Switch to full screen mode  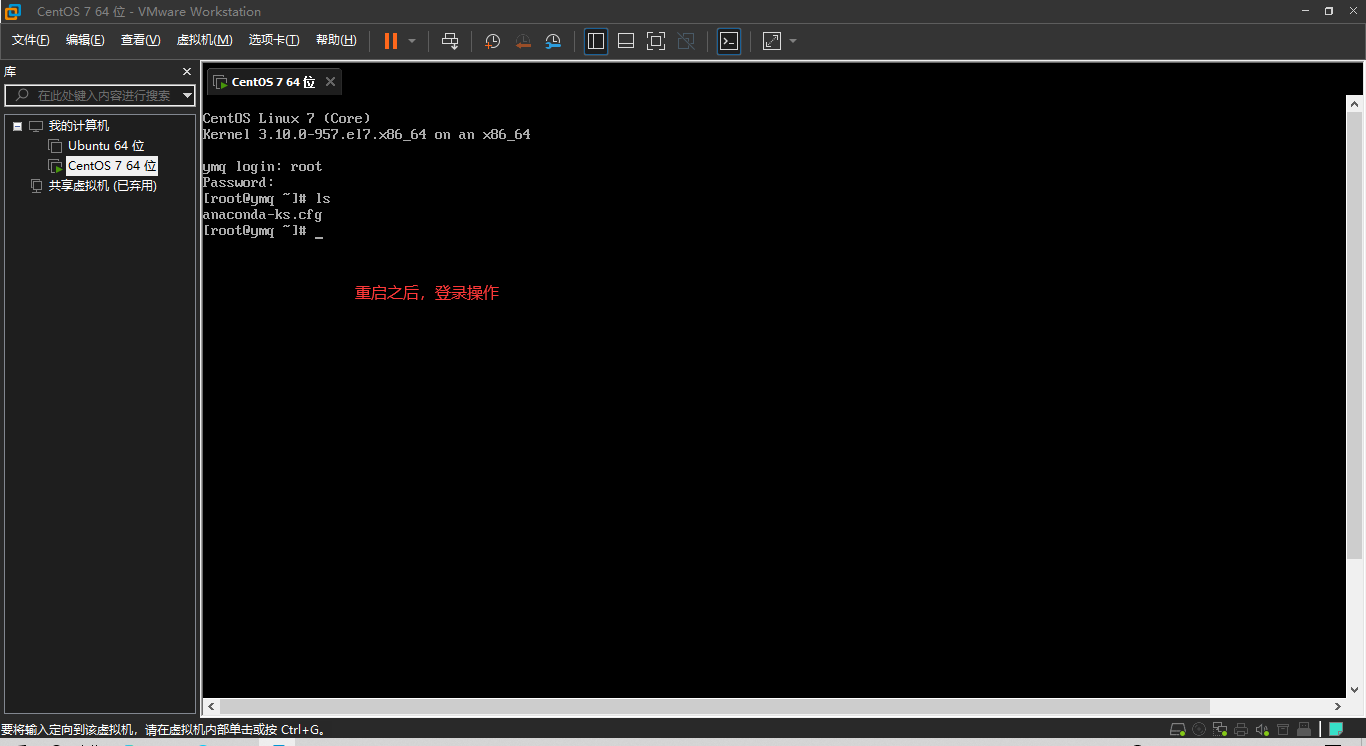tap(656, 41)
